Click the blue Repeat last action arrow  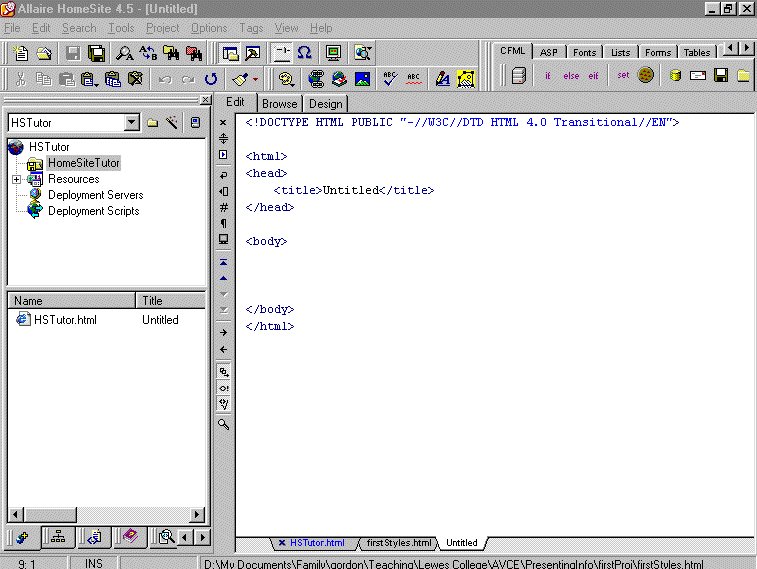[211, 78]
